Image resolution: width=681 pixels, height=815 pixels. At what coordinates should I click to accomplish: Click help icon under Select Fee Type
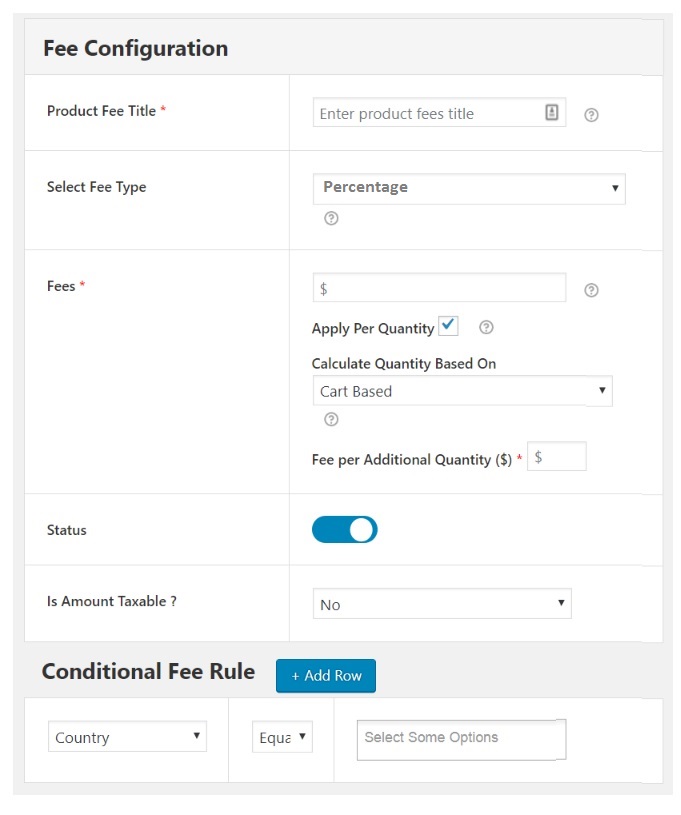coord(331,218)
